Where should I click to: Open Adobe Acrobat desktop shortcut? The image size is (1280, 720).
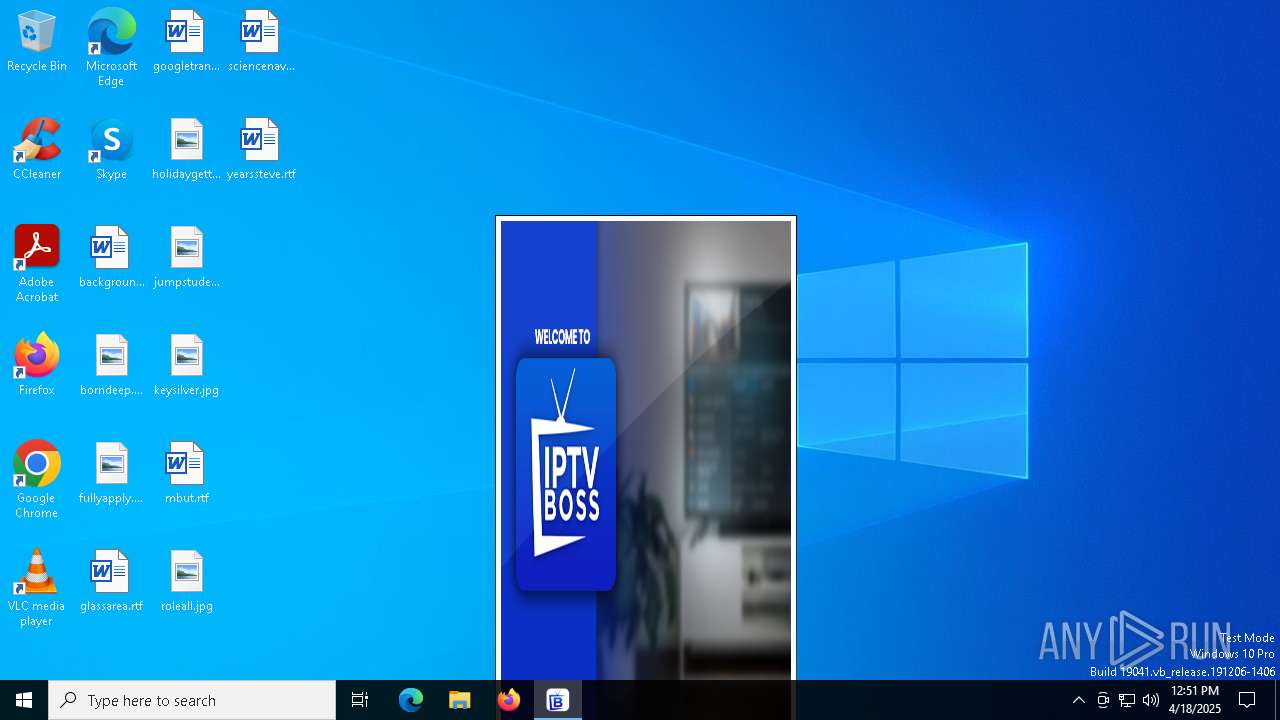click(x=37, y=264)
